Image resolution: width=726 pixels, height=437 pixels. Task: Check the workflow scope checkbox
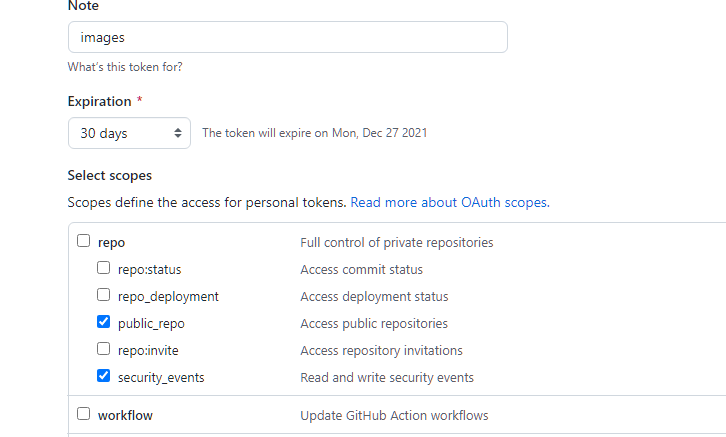(x=83, y=414)
